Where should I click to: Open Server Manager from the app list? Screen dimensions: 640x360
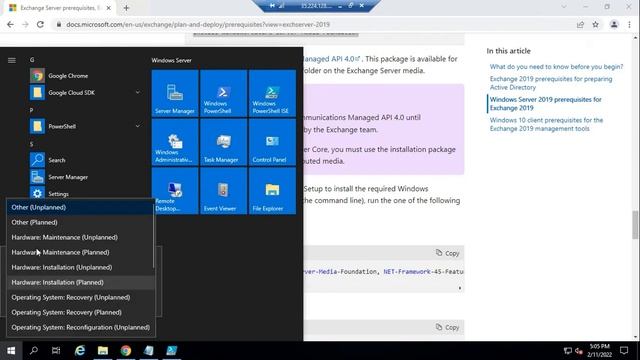tap(86, 177)
